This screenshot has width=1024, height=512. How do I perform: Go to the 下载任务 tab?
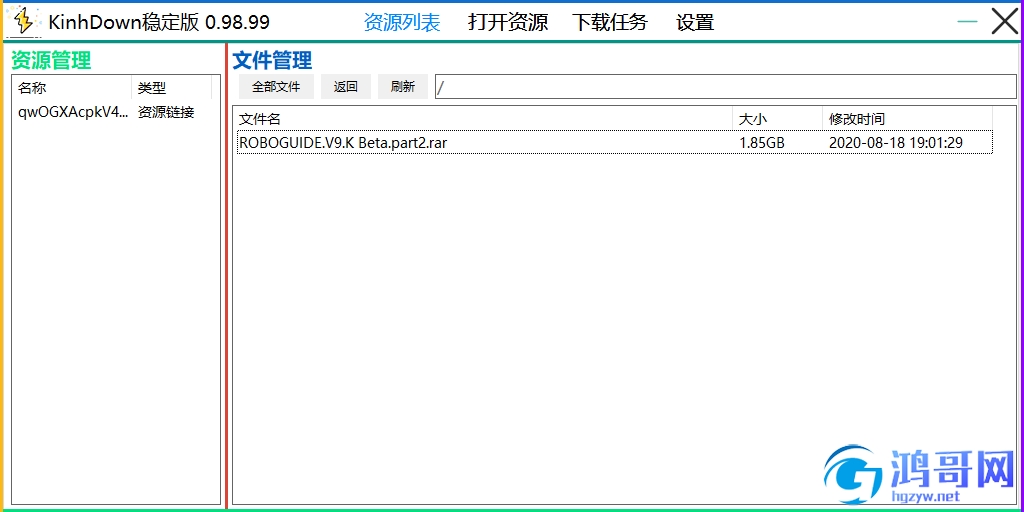610,22
